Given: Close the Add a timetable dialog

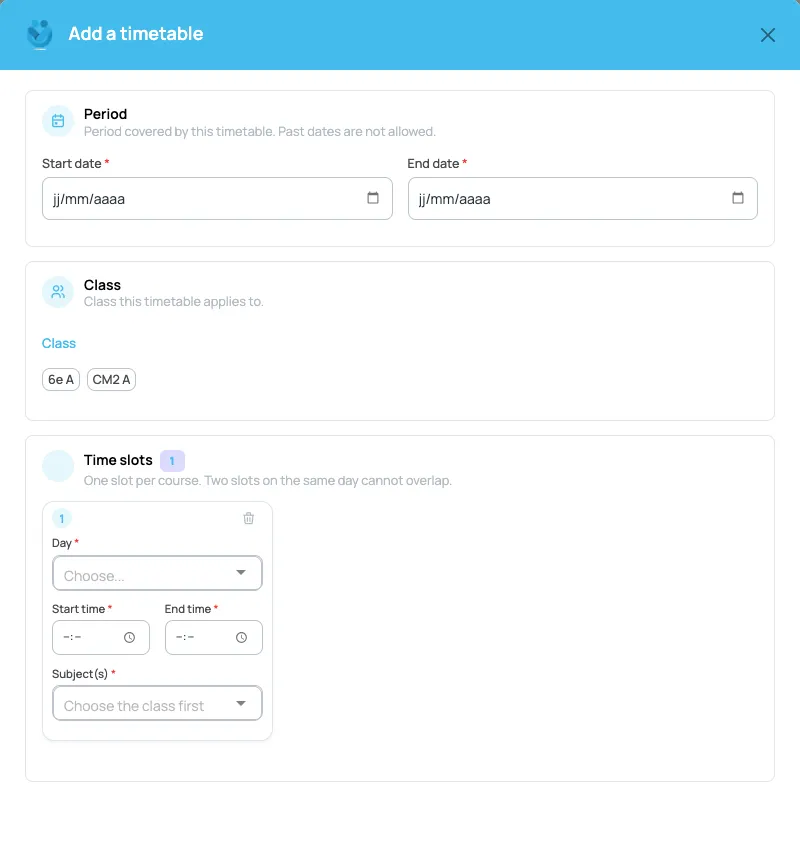Looking at the screenshot, I should (x=768, y=35).
